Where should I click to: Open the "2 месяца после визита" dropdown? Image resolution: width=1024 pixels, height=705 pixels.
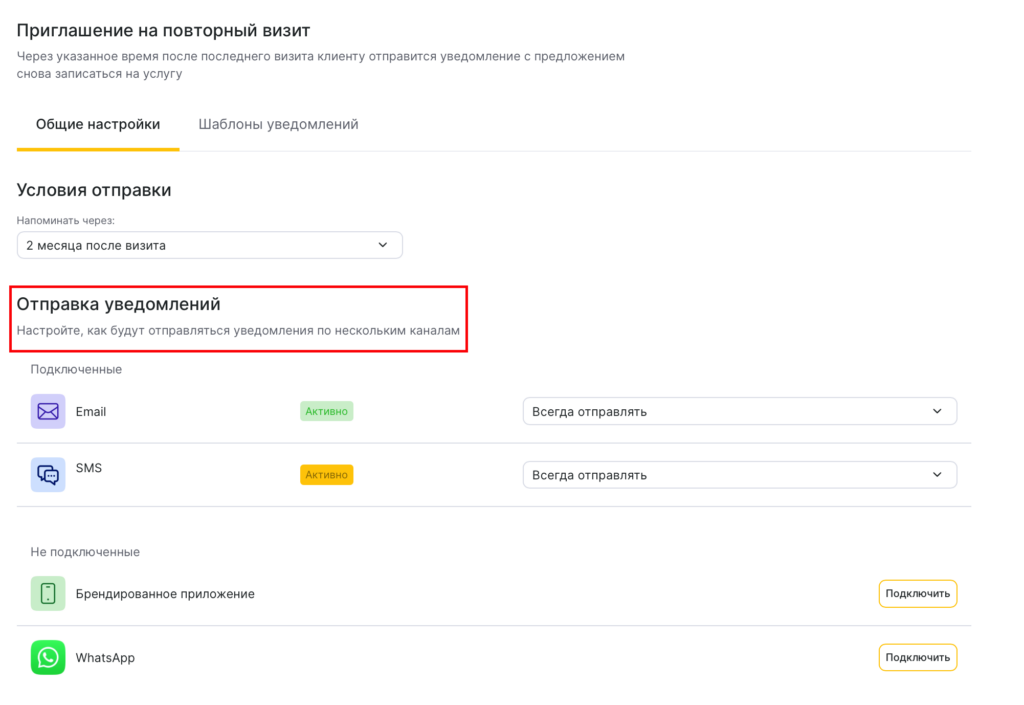click(x=209, y=245)
